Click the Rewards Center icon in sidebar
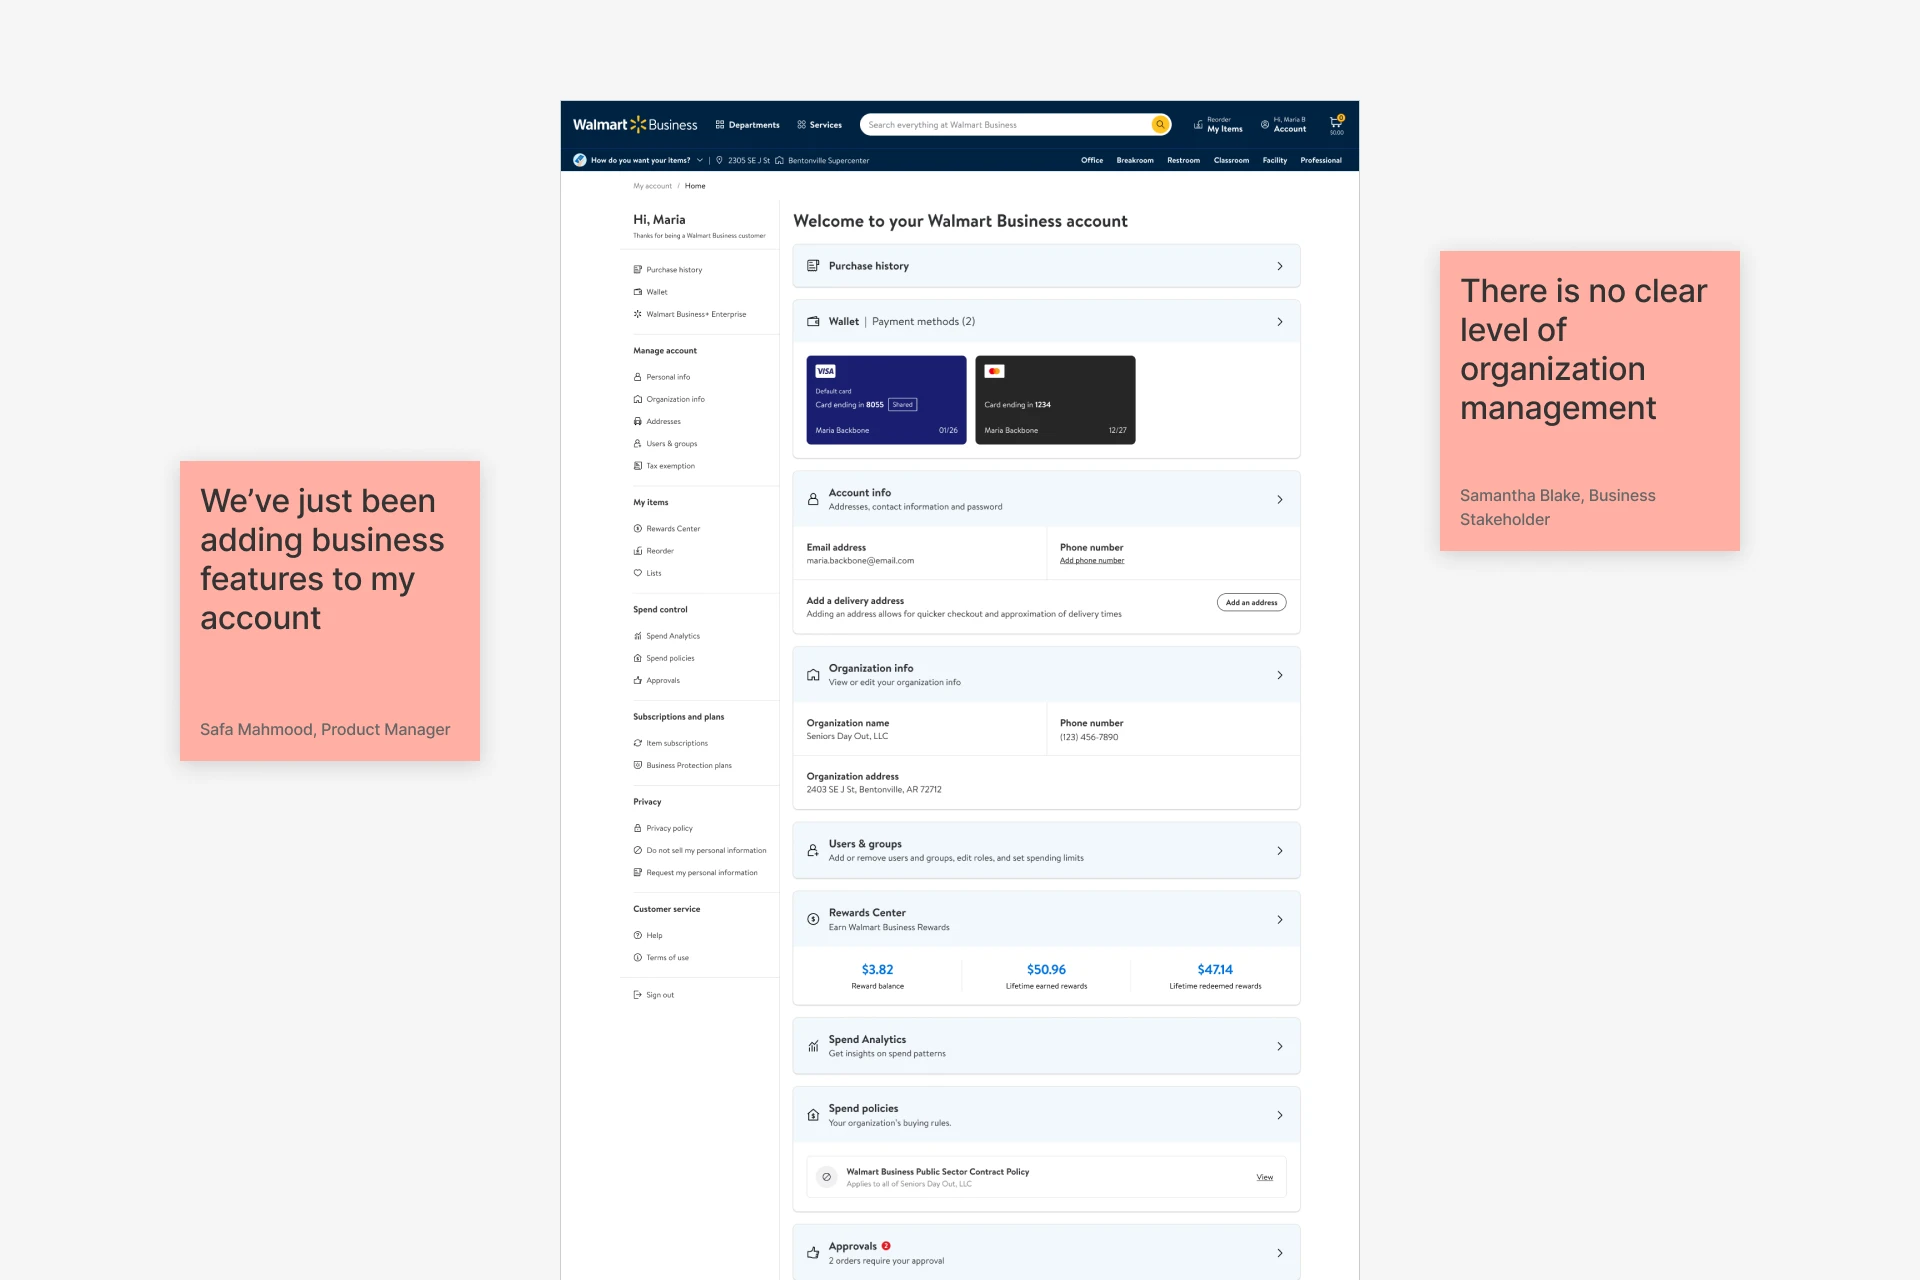The height and width of the screenshot is (1280, 1920). click(x=638, y=528)
